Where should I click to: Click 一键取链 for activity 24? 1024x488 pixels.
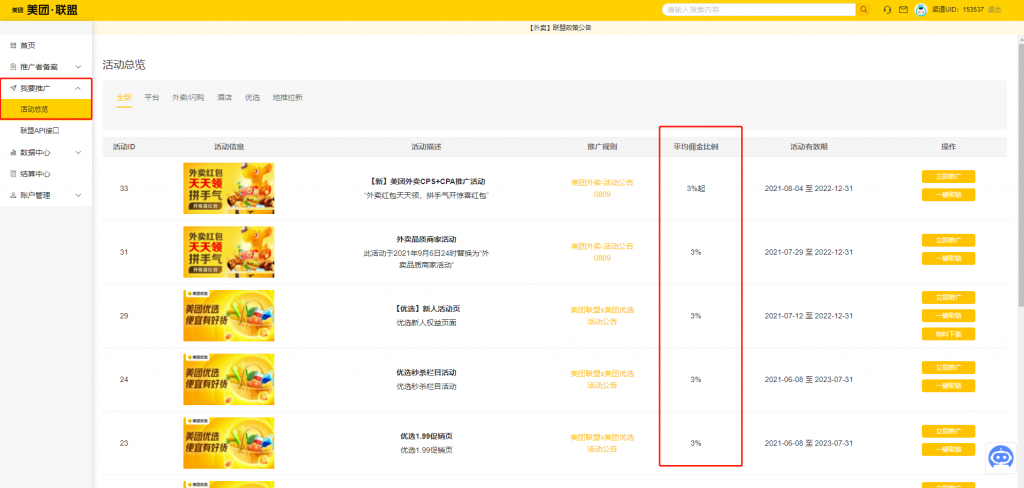coord(948,386)
